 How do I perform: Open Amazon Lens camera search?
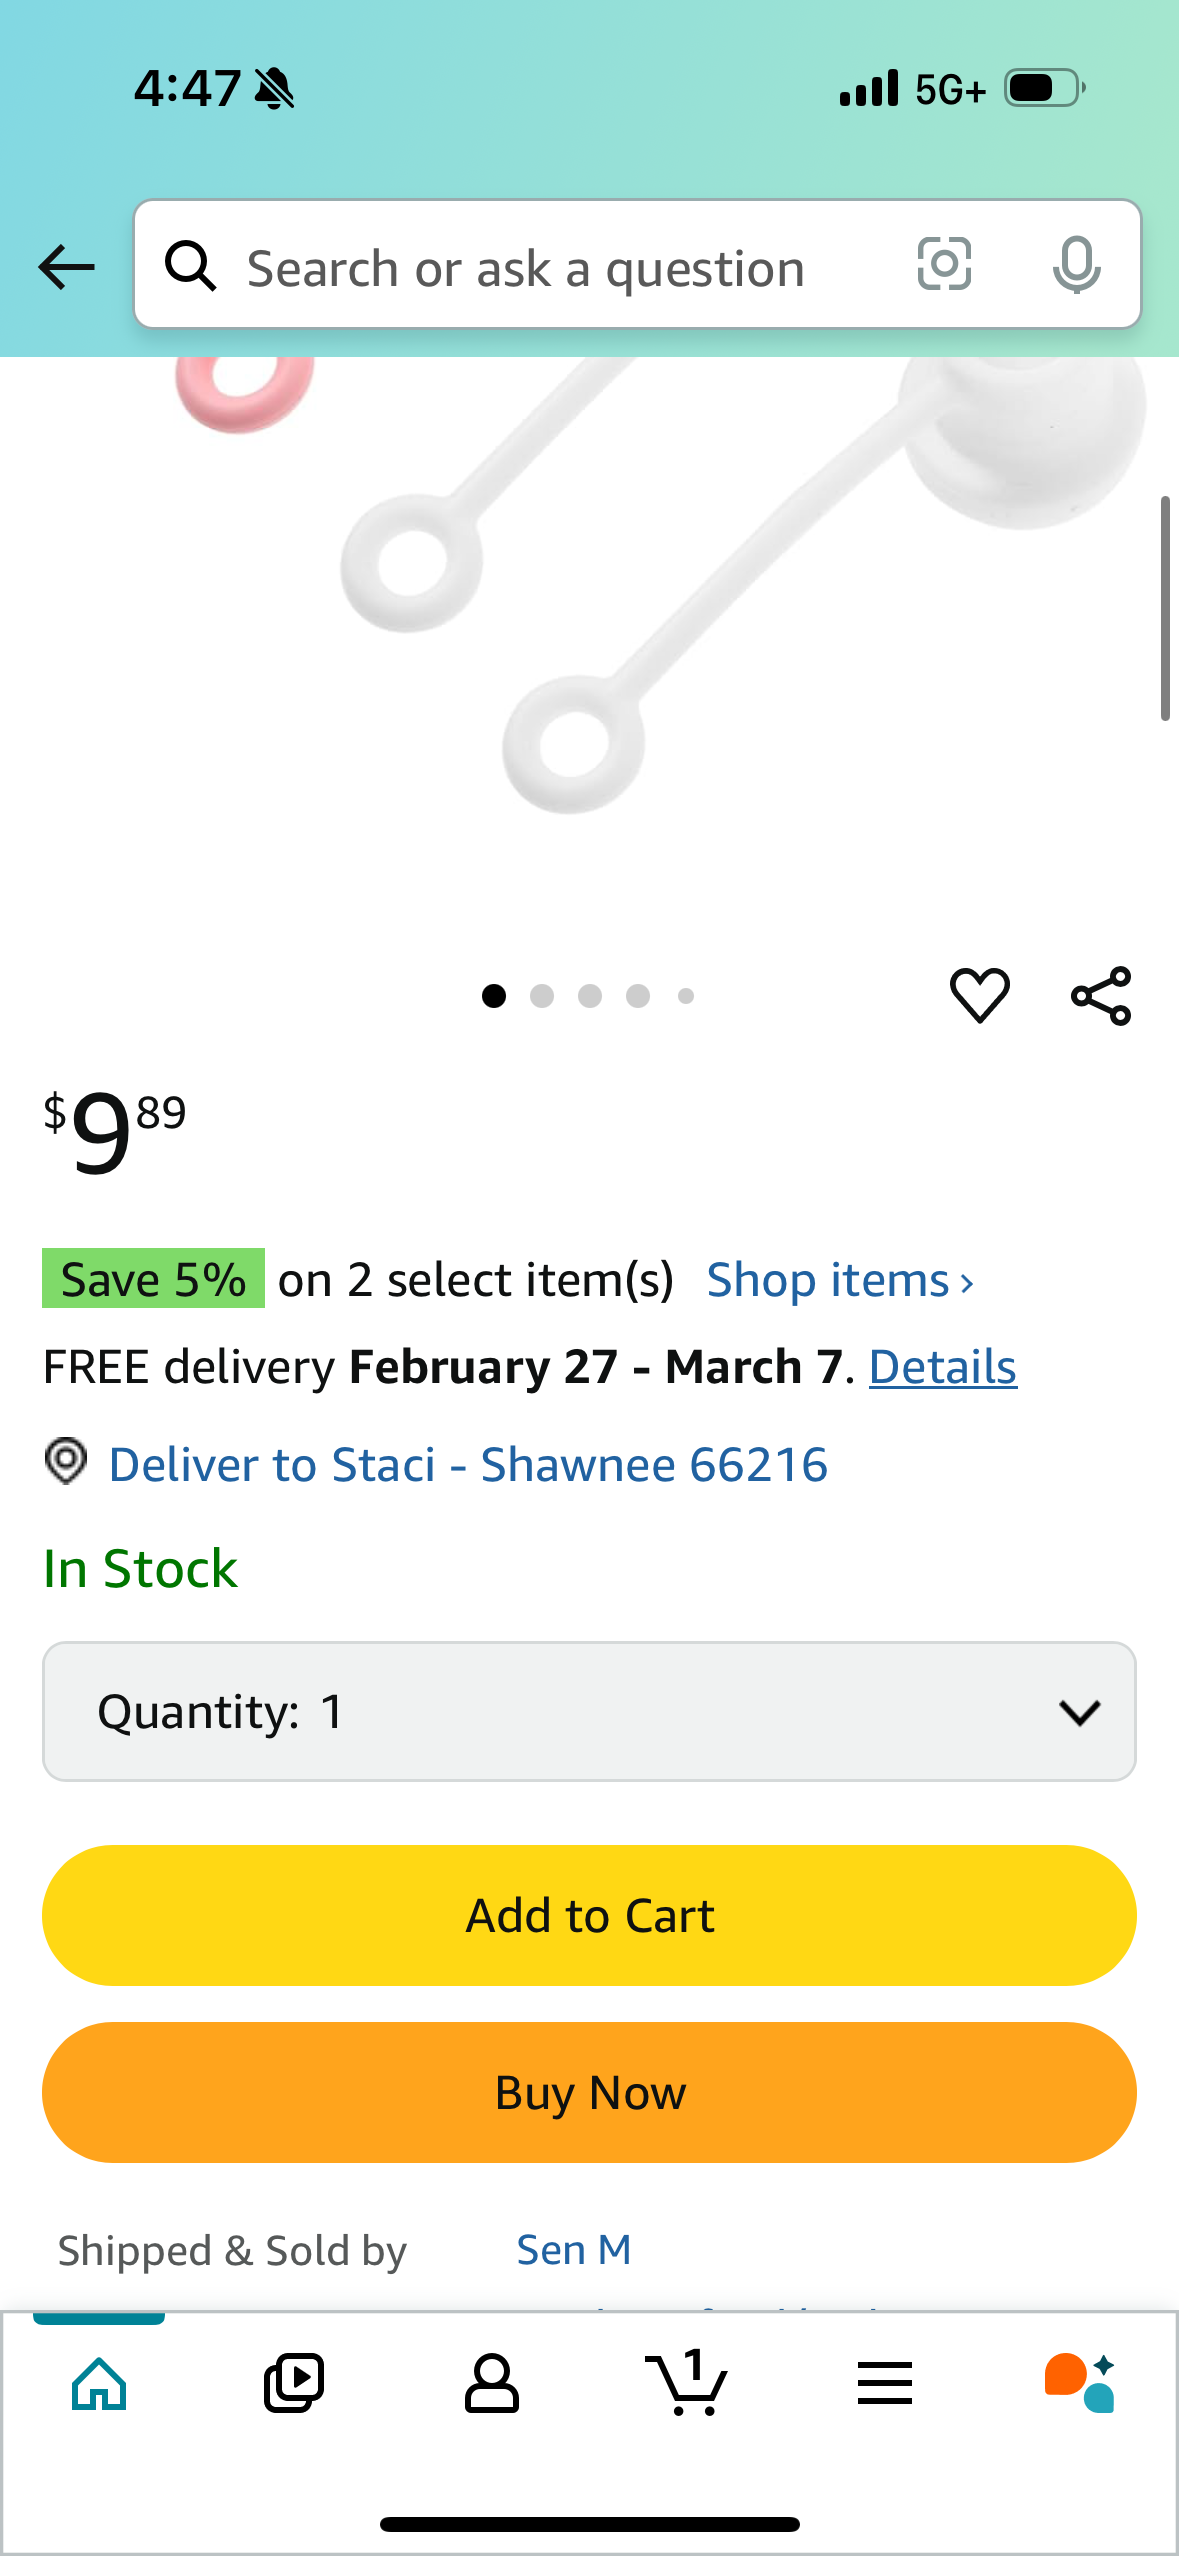(943, 265)
